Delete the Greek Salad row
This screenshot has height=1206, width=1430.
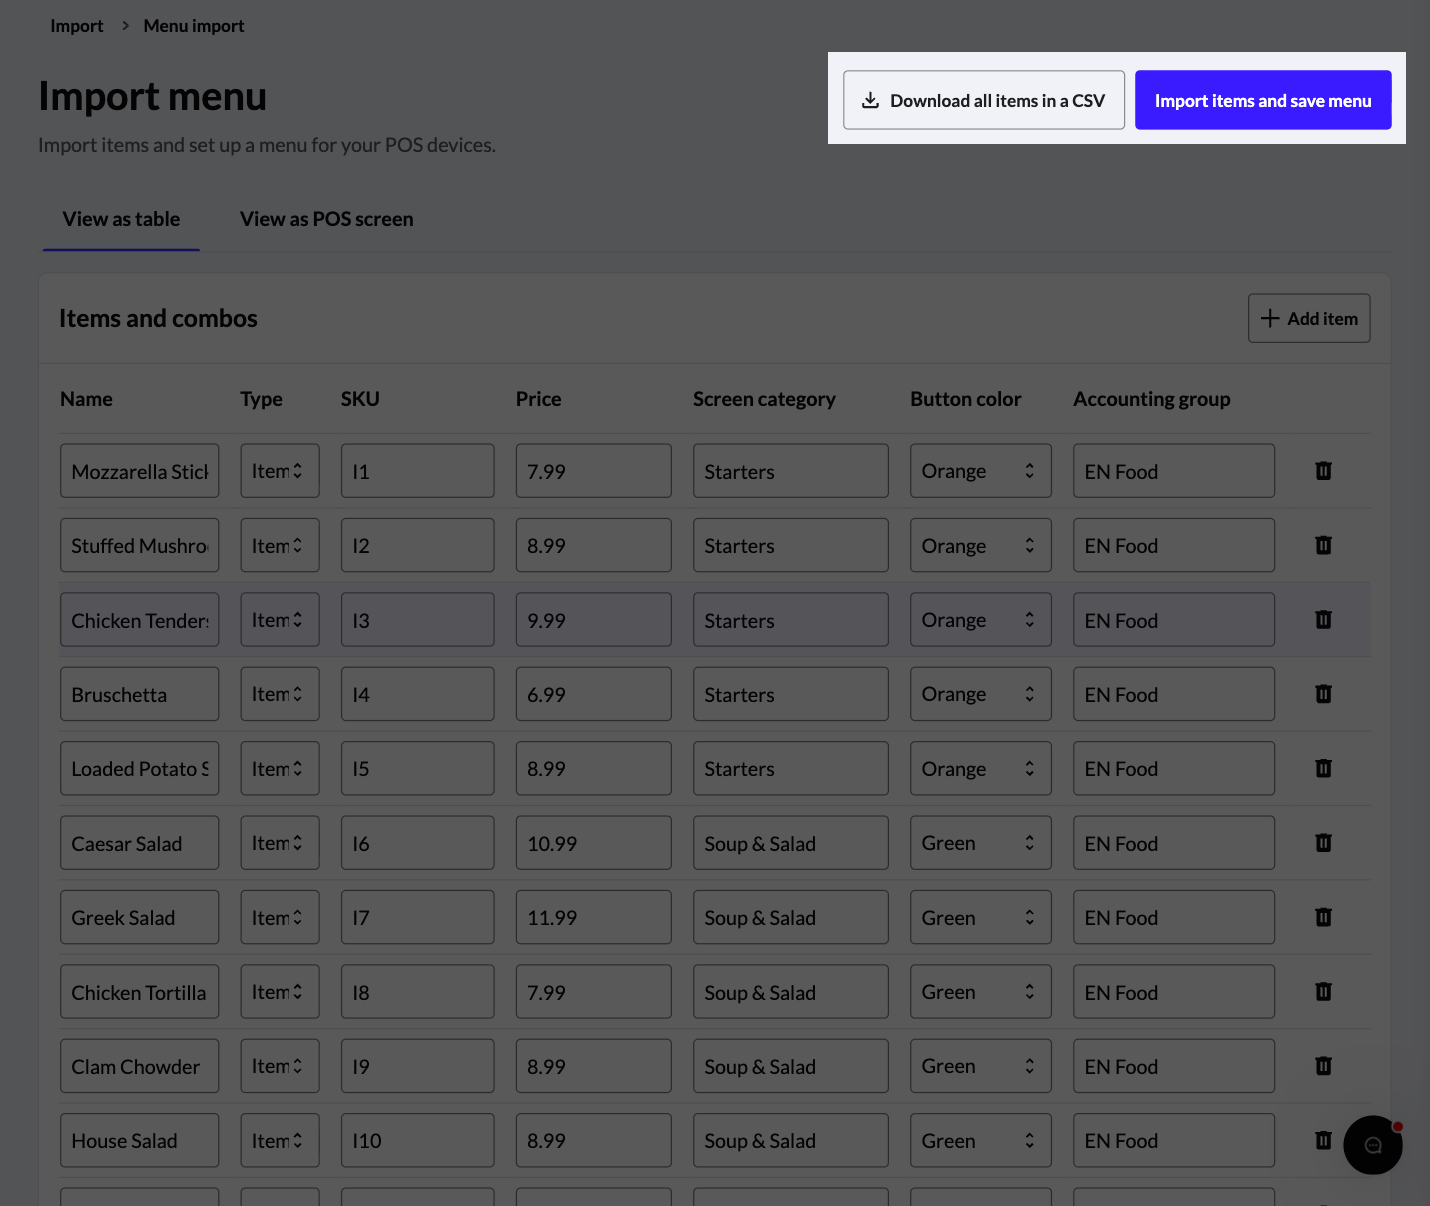coord(1323,917)
